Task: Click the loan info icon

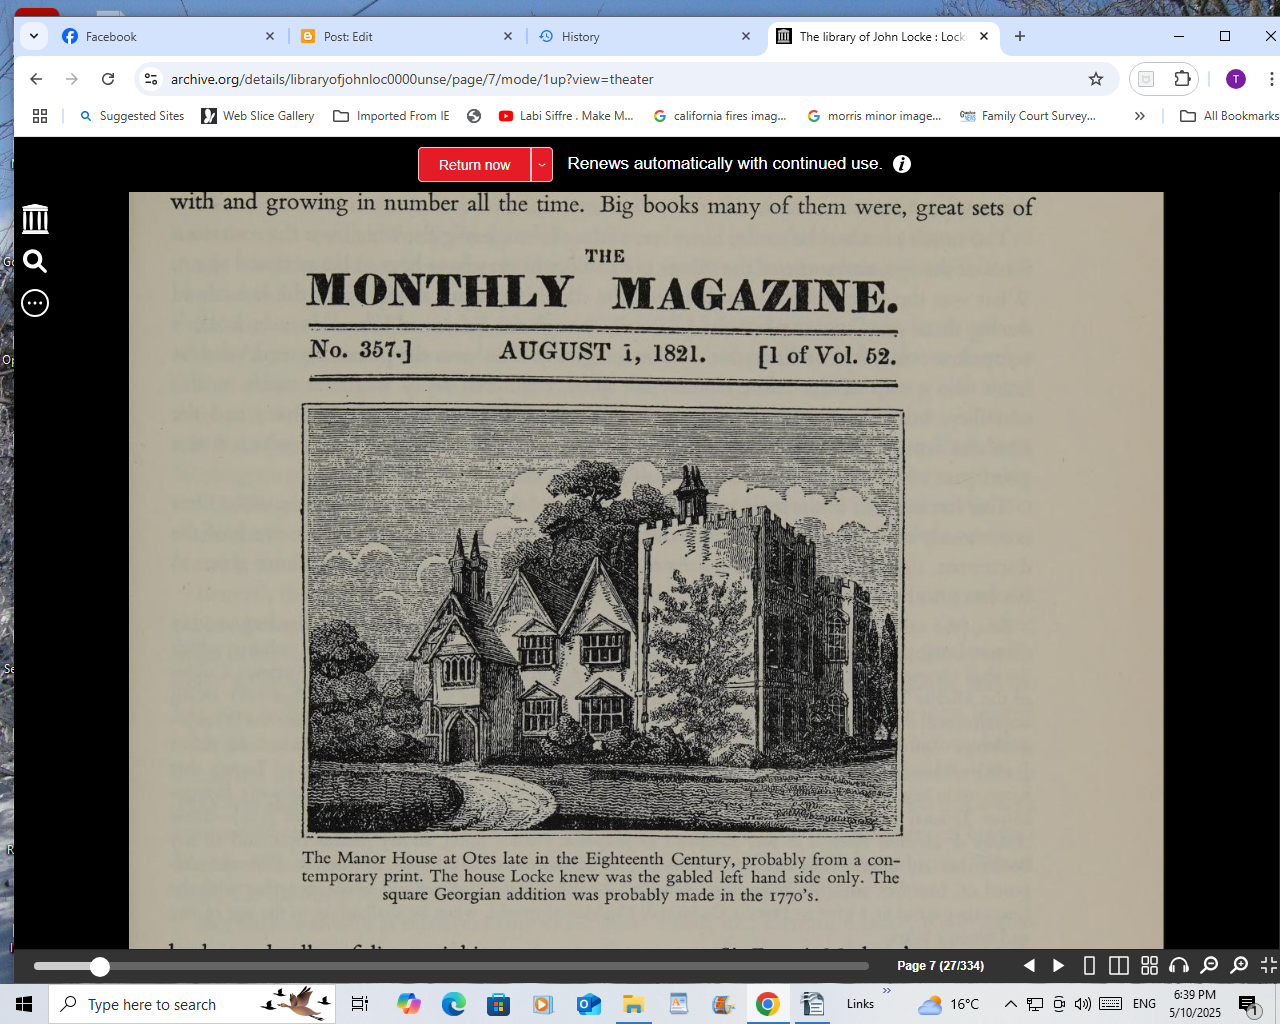Action: pos(902,164)
